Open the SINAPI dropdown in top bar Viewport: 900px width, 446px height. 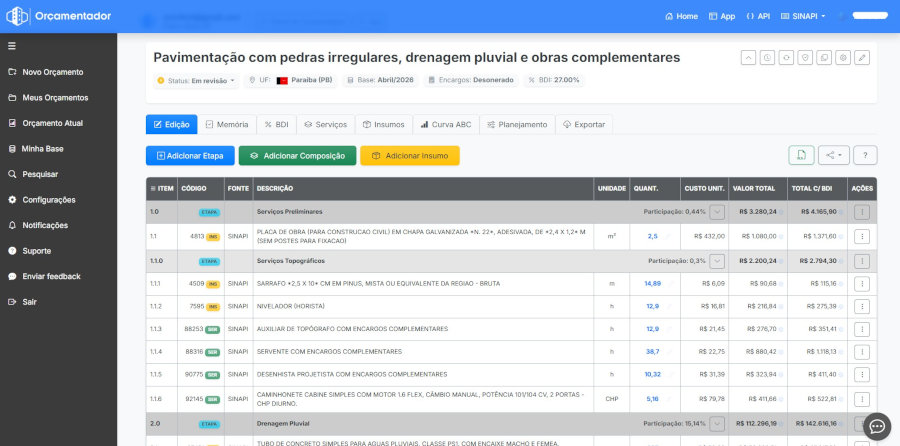click(x=803, y=16)
